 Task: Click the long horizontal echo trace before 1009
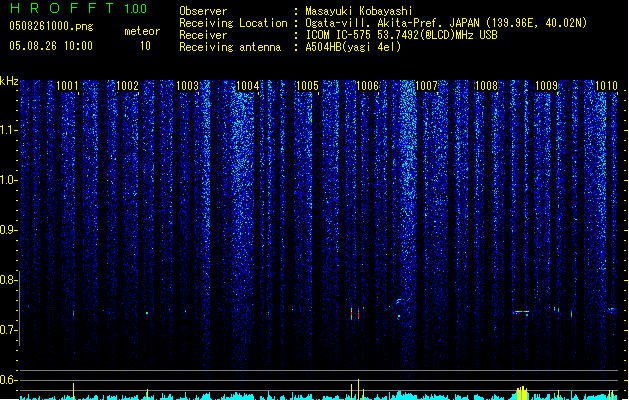click(521, 312)
